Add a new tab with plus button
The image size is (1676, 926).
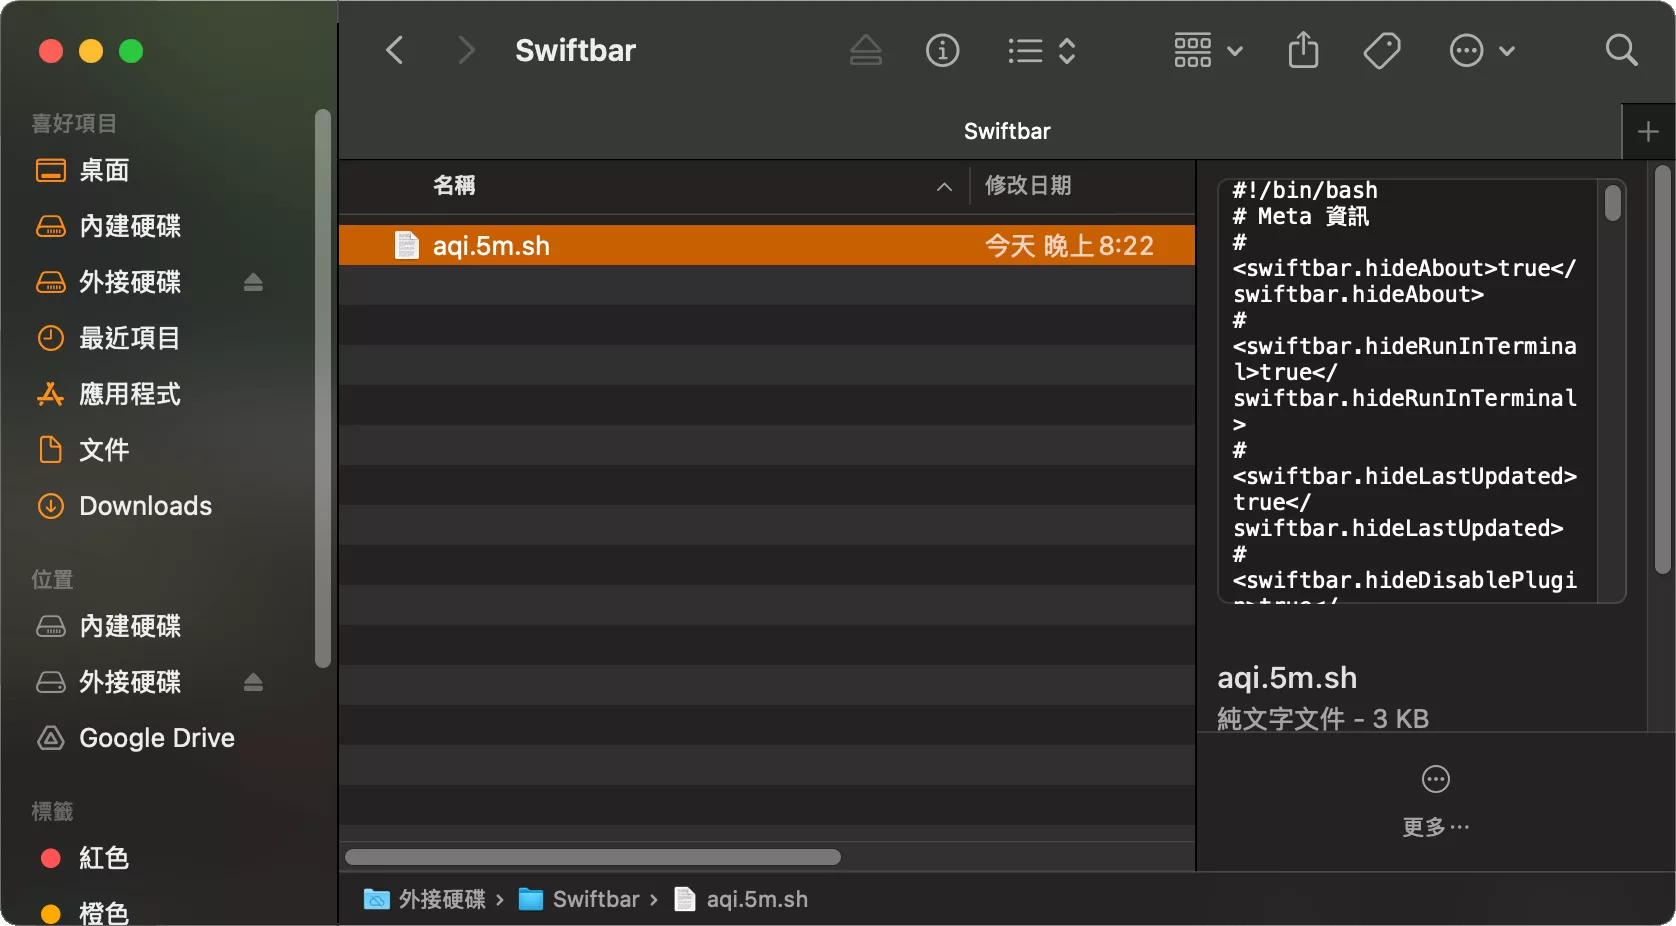point(1648,131)
